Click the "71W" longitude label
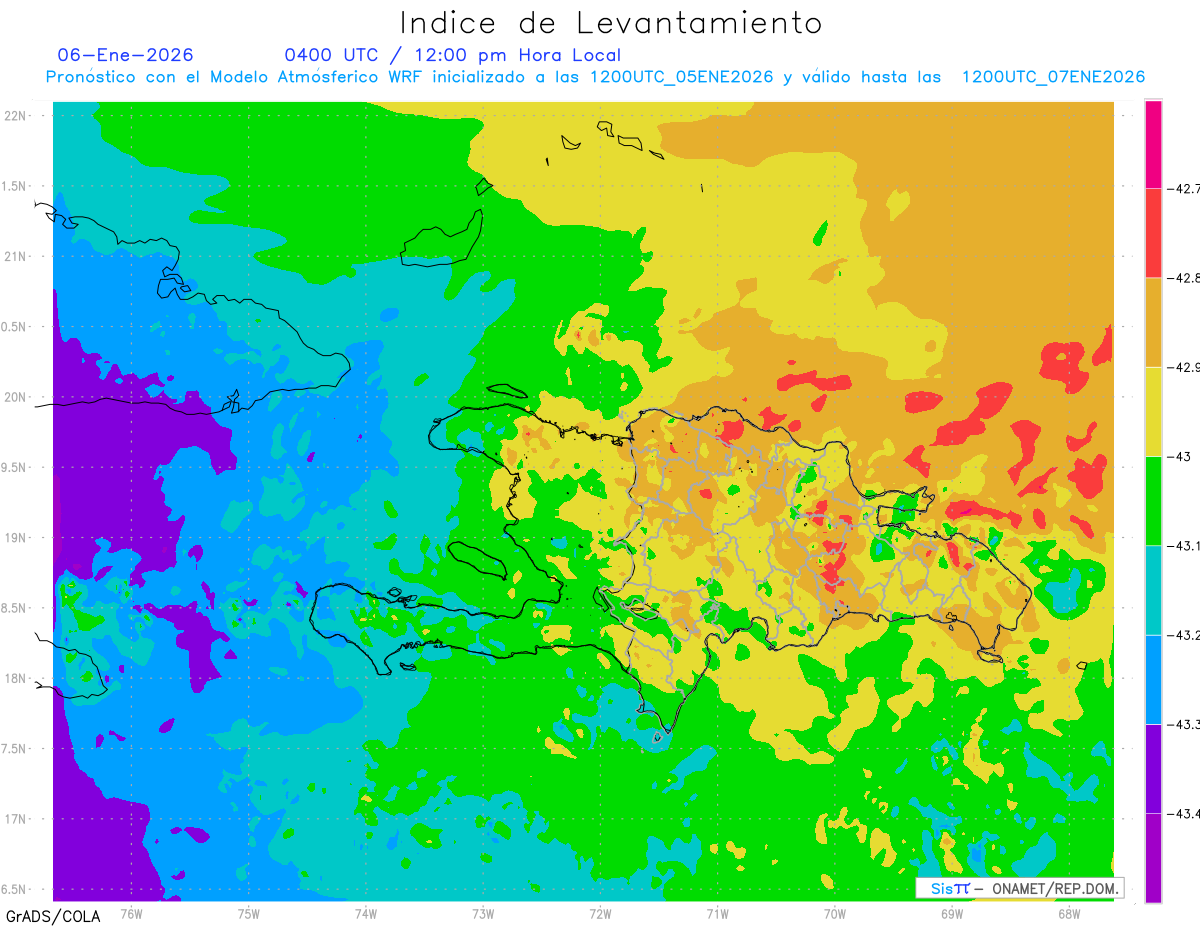This screenshot has width=1200, height=927. [717, 913]
